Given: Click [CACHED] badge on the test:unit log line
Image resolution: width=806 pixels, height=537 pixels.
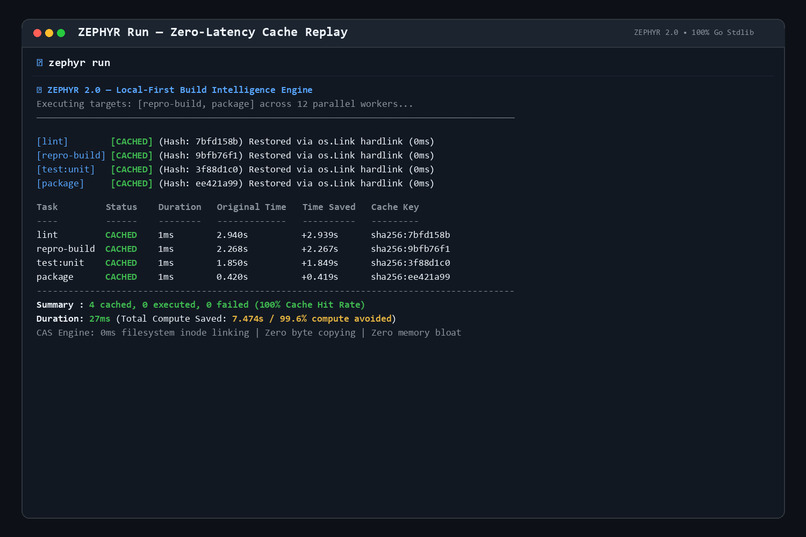Looking at the screenshot, I should 132,169.
